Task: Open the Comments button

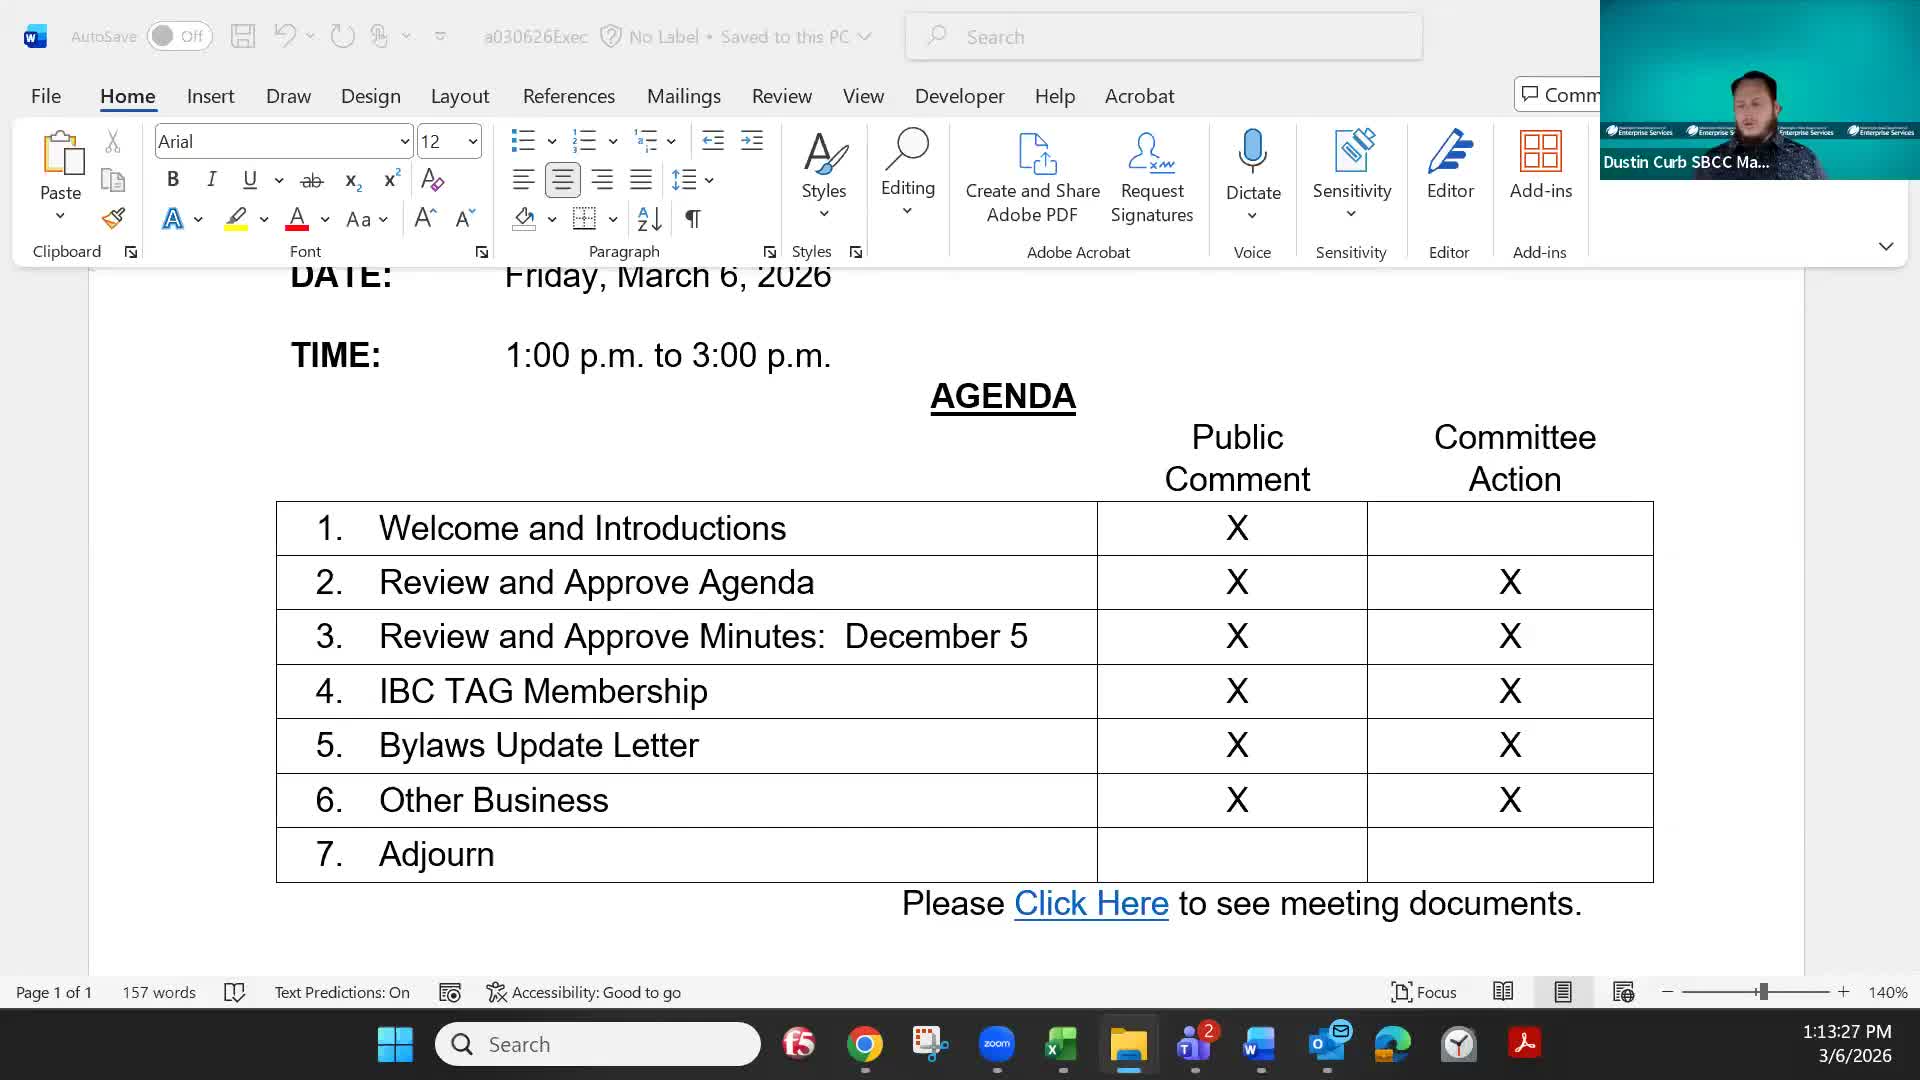Action: [x=1558, y=95]
